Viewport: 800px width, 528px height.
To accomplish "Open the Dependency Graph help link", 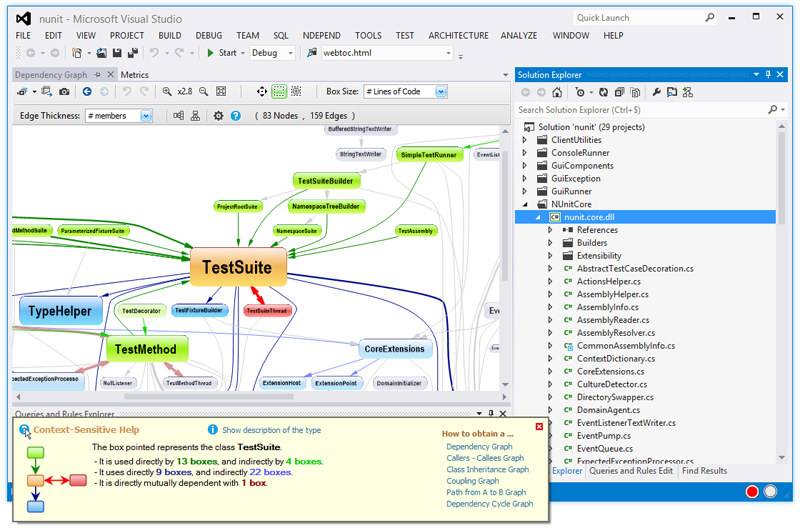I will point(479,446).
